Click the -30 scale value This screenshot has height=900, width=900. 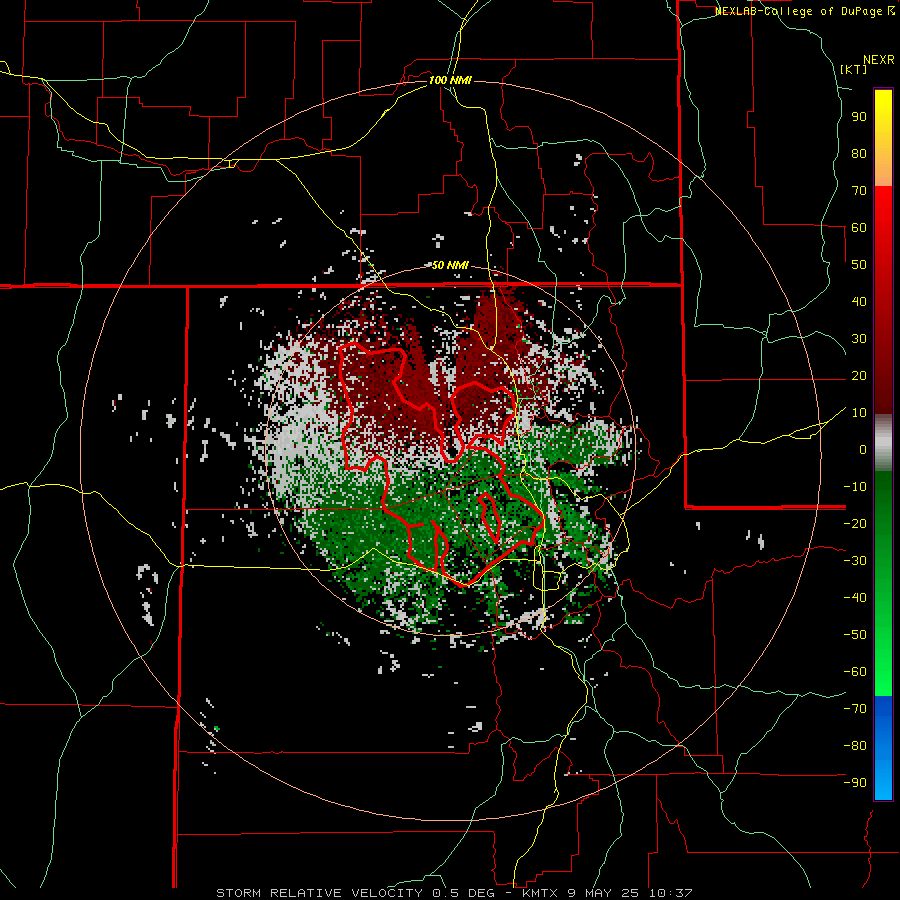click(855, 561)
